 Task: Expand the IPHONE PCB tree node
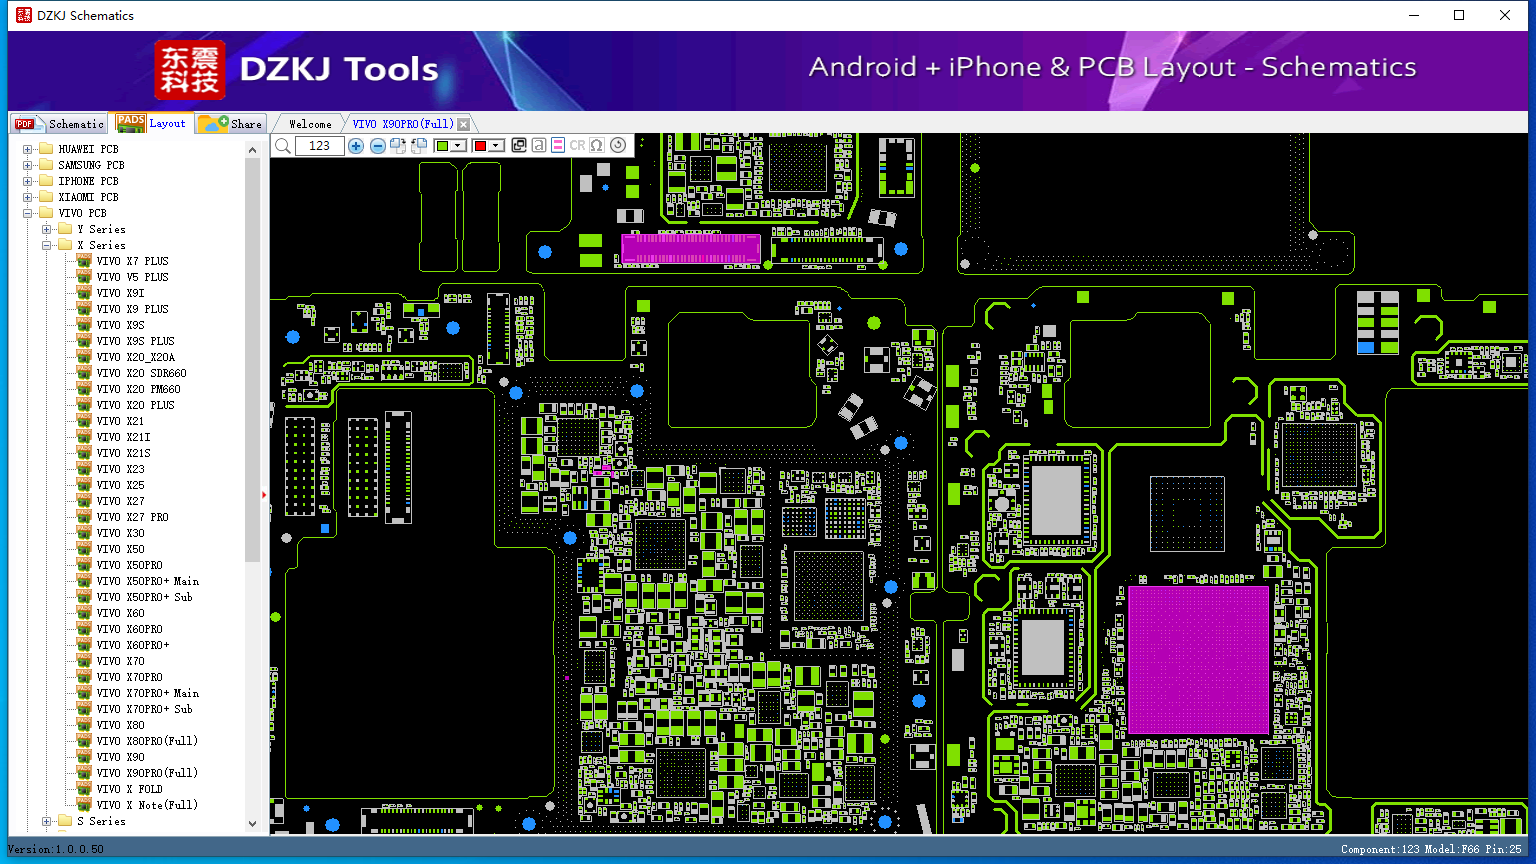(x=28, y=181)
